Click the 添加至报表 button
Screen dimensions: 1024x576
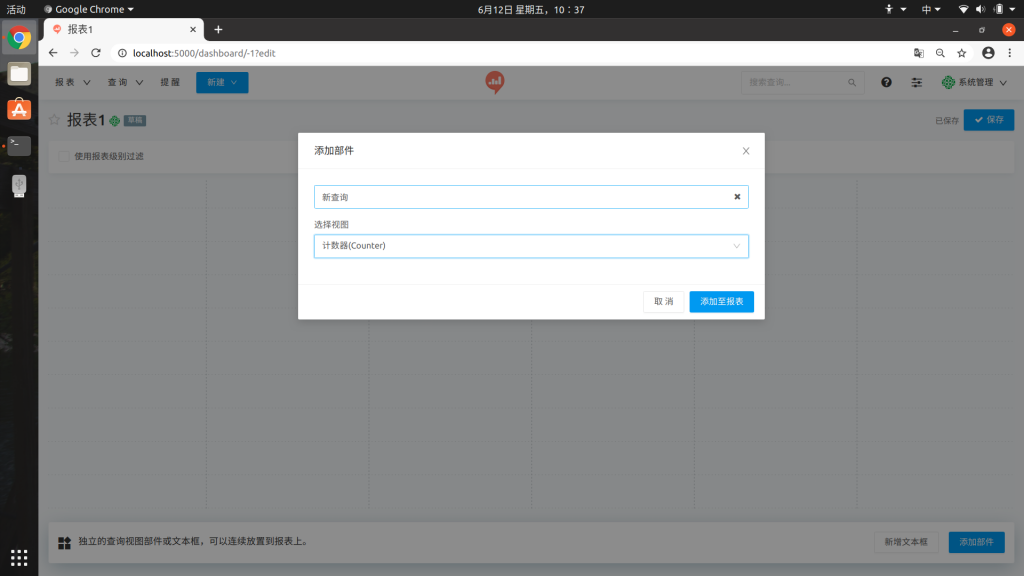[x=721, y=301]
